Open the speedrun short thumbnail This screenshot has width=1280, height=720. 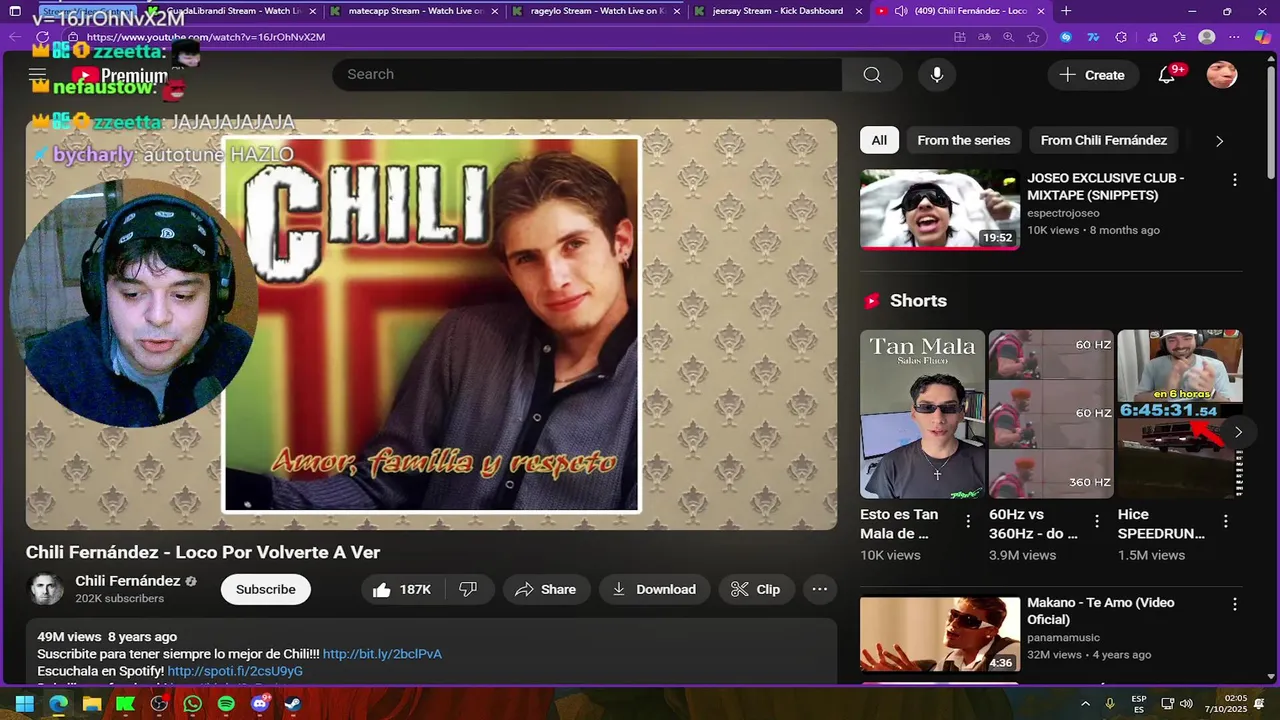(1180, 414)
